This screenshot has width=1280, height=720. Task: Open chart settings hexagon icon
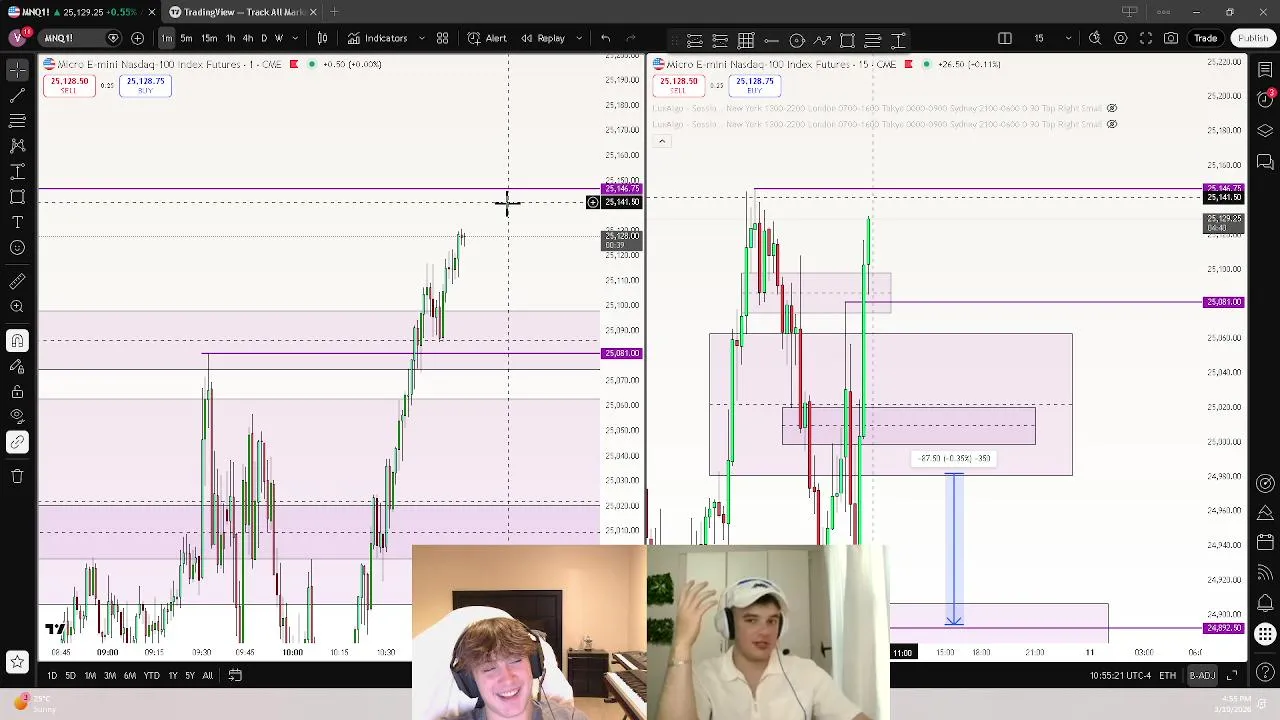tap(1121, 38)
